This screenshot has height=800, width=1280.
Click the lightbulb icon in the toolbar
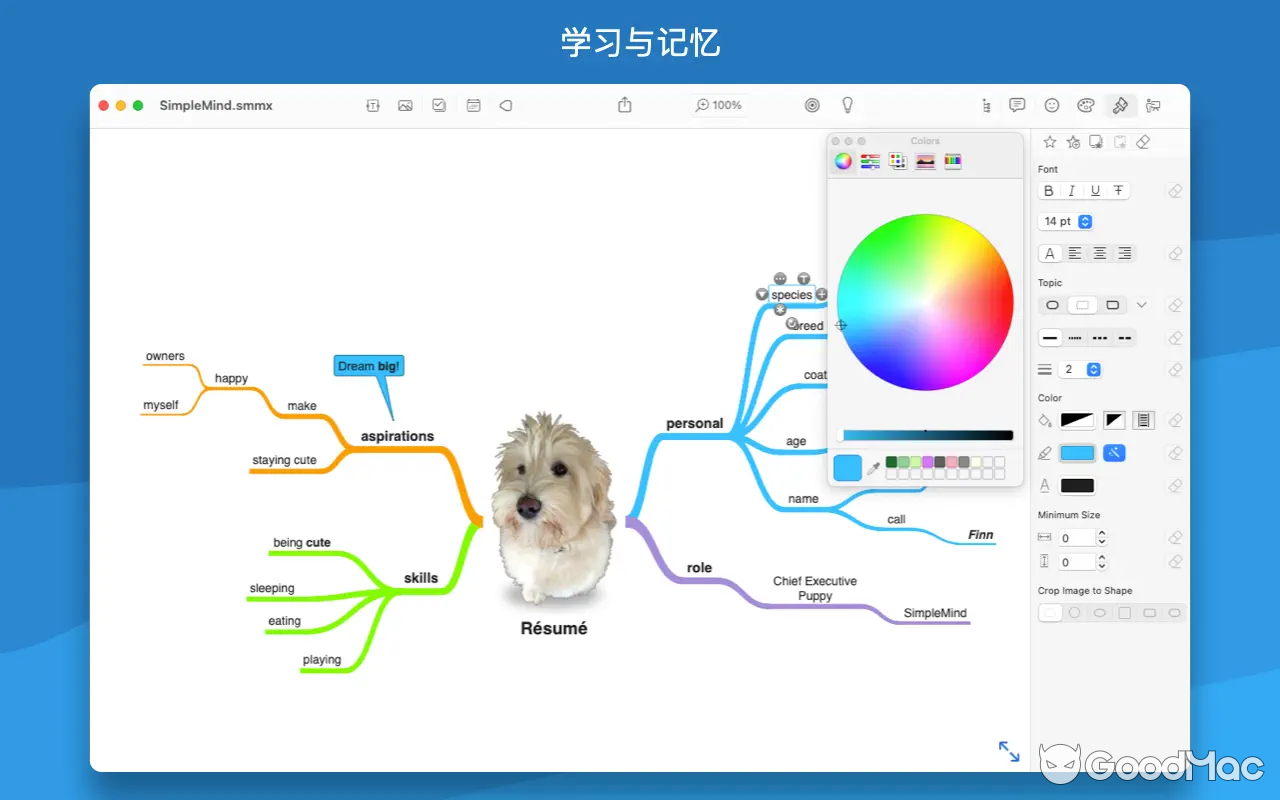[847, 105]
